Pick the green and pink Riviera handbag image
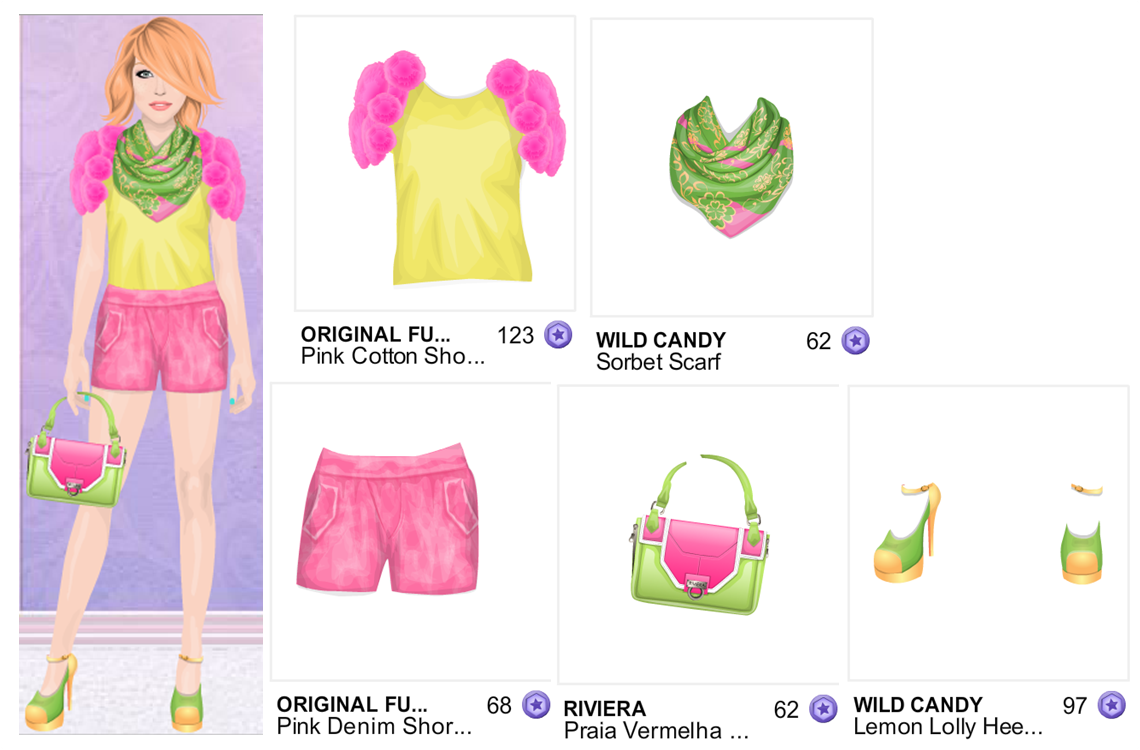Viewport: 1140px width, 750px height. pos(699,535)
